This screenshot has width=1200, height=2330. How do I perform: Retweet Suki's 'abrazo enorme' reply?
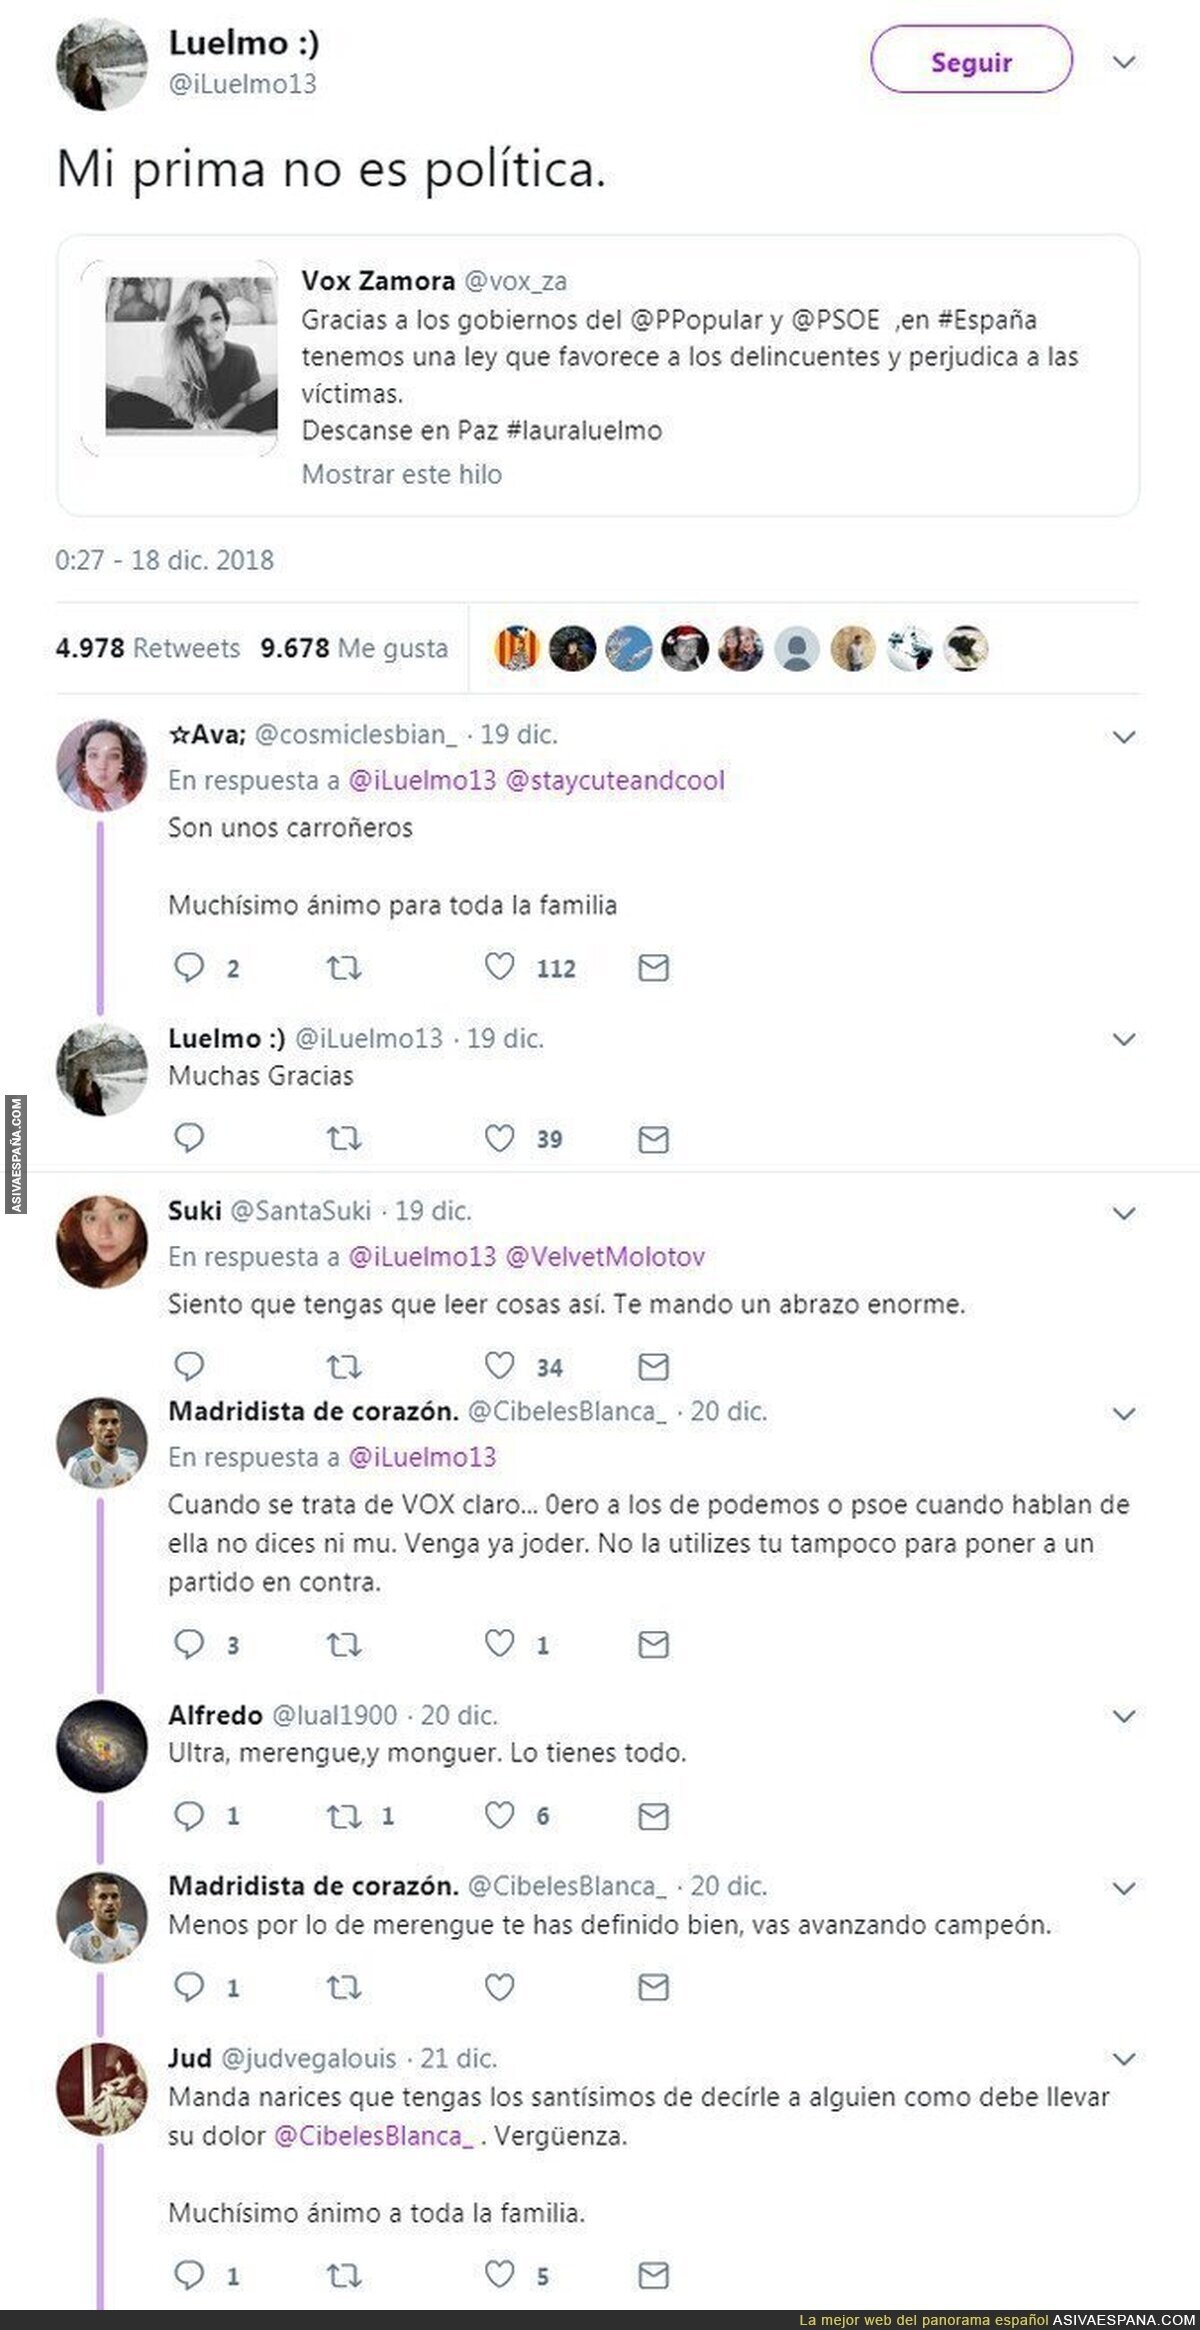344,1366
